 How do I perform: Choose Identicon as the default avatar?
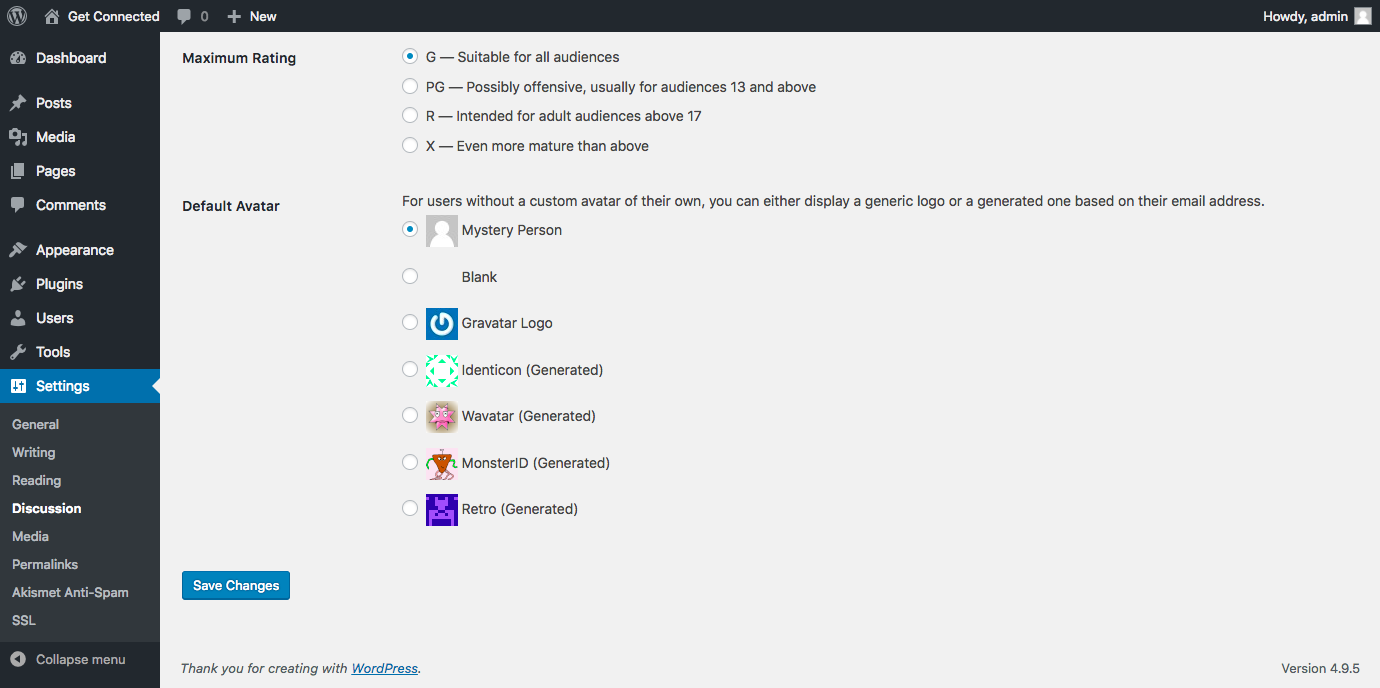click(409, 368)
